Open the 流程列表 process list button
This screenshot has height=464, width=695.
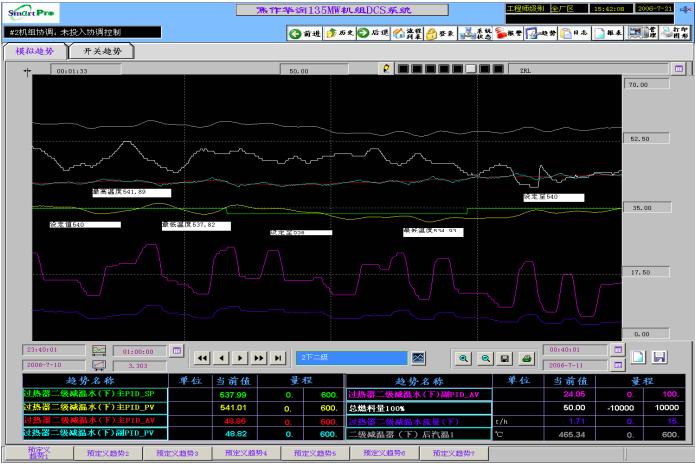coord(408,33)
